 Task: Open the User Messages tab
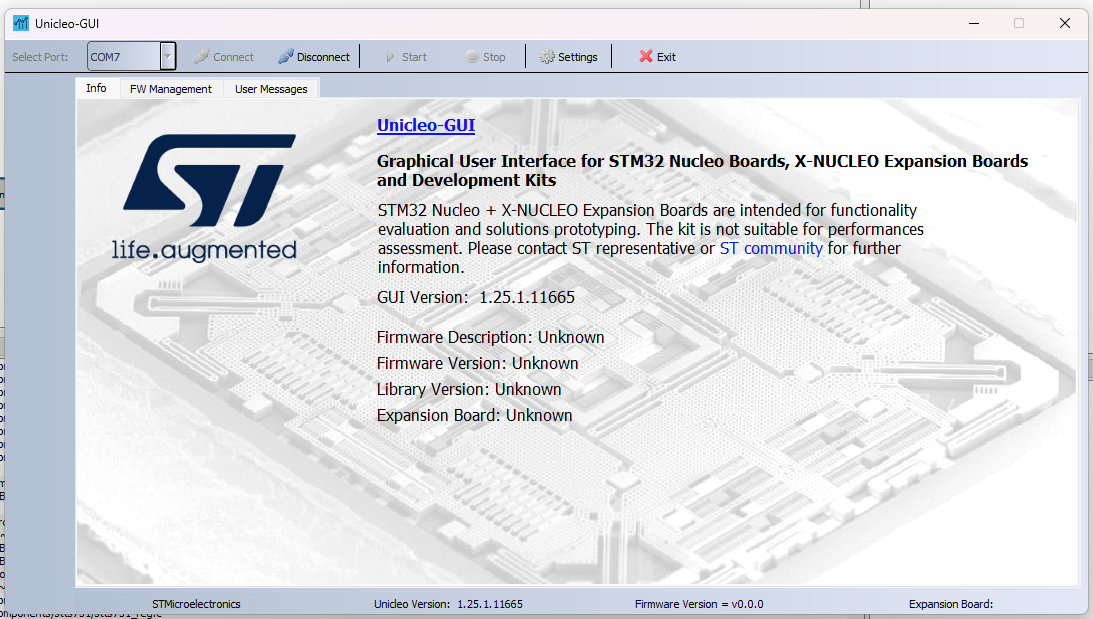(271, 88)
